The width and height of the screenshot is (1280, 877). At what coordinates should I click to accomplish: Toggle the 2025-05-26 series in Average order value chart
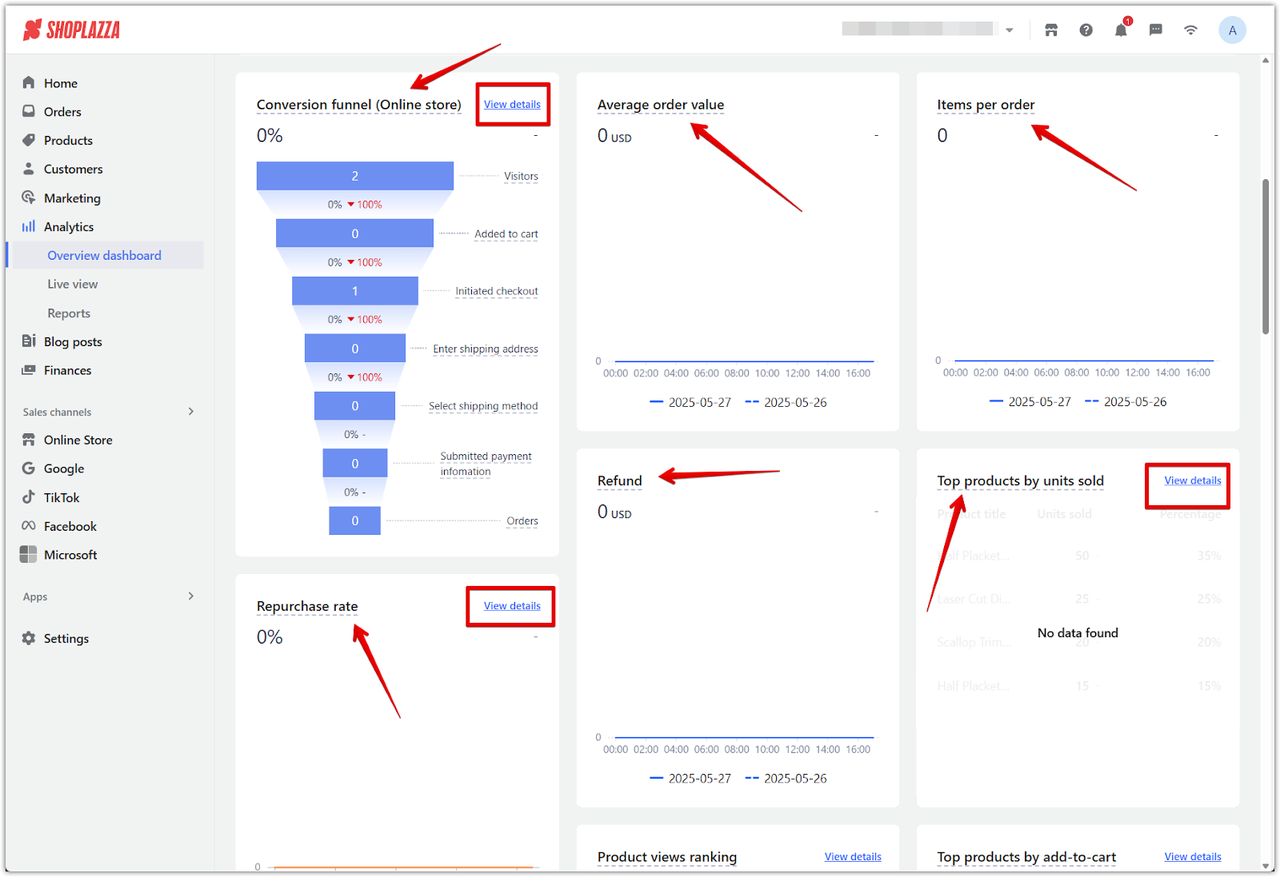pos(798,402)
